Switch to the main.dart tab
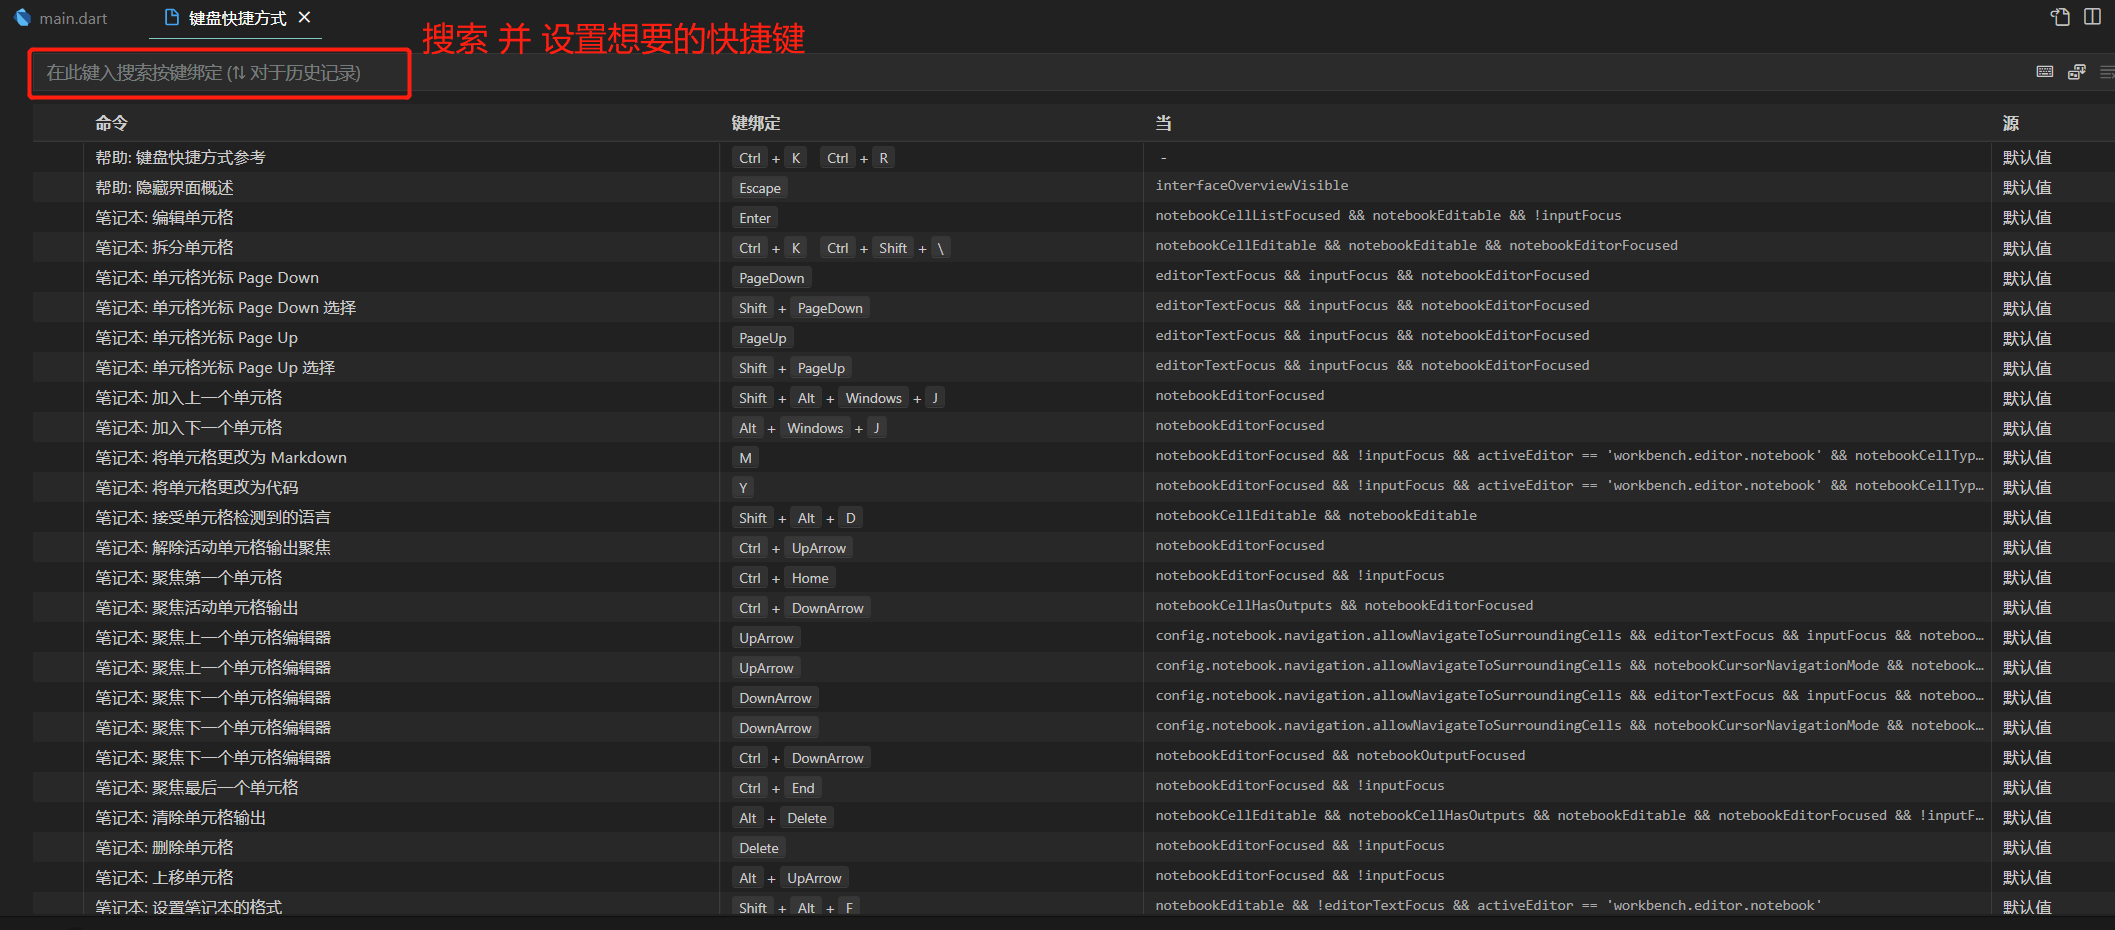 [x=73, y=18]
